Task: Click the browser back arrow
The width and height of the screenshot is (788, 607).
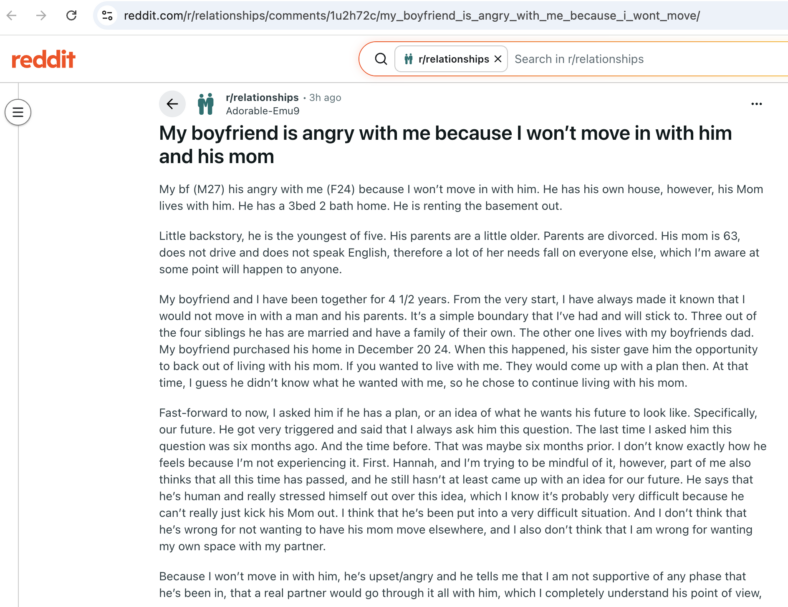Action: 12,16
